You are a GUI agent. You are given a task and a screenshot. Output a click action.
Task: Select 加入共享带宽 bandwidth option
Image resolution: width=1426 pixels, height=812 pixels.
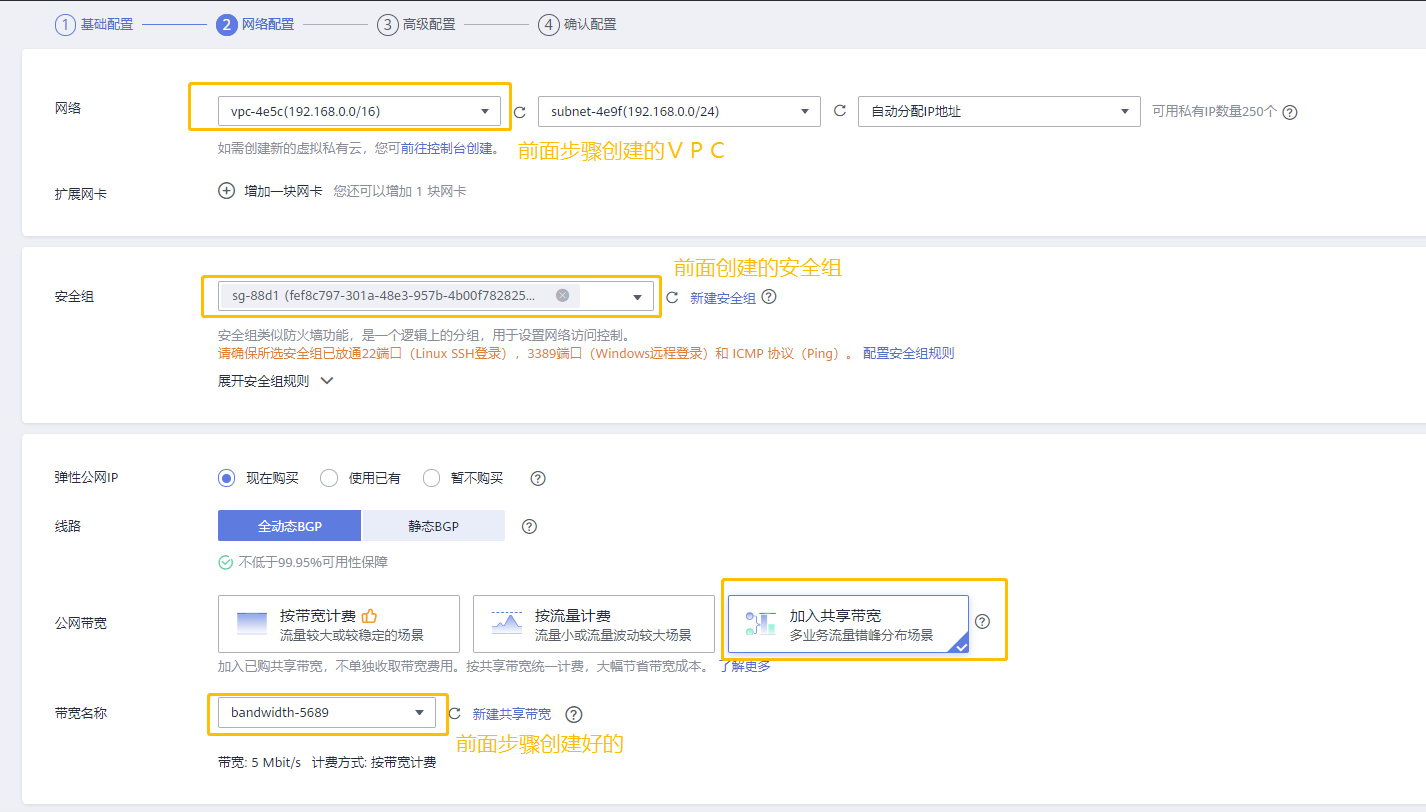[x=849, y=624]
